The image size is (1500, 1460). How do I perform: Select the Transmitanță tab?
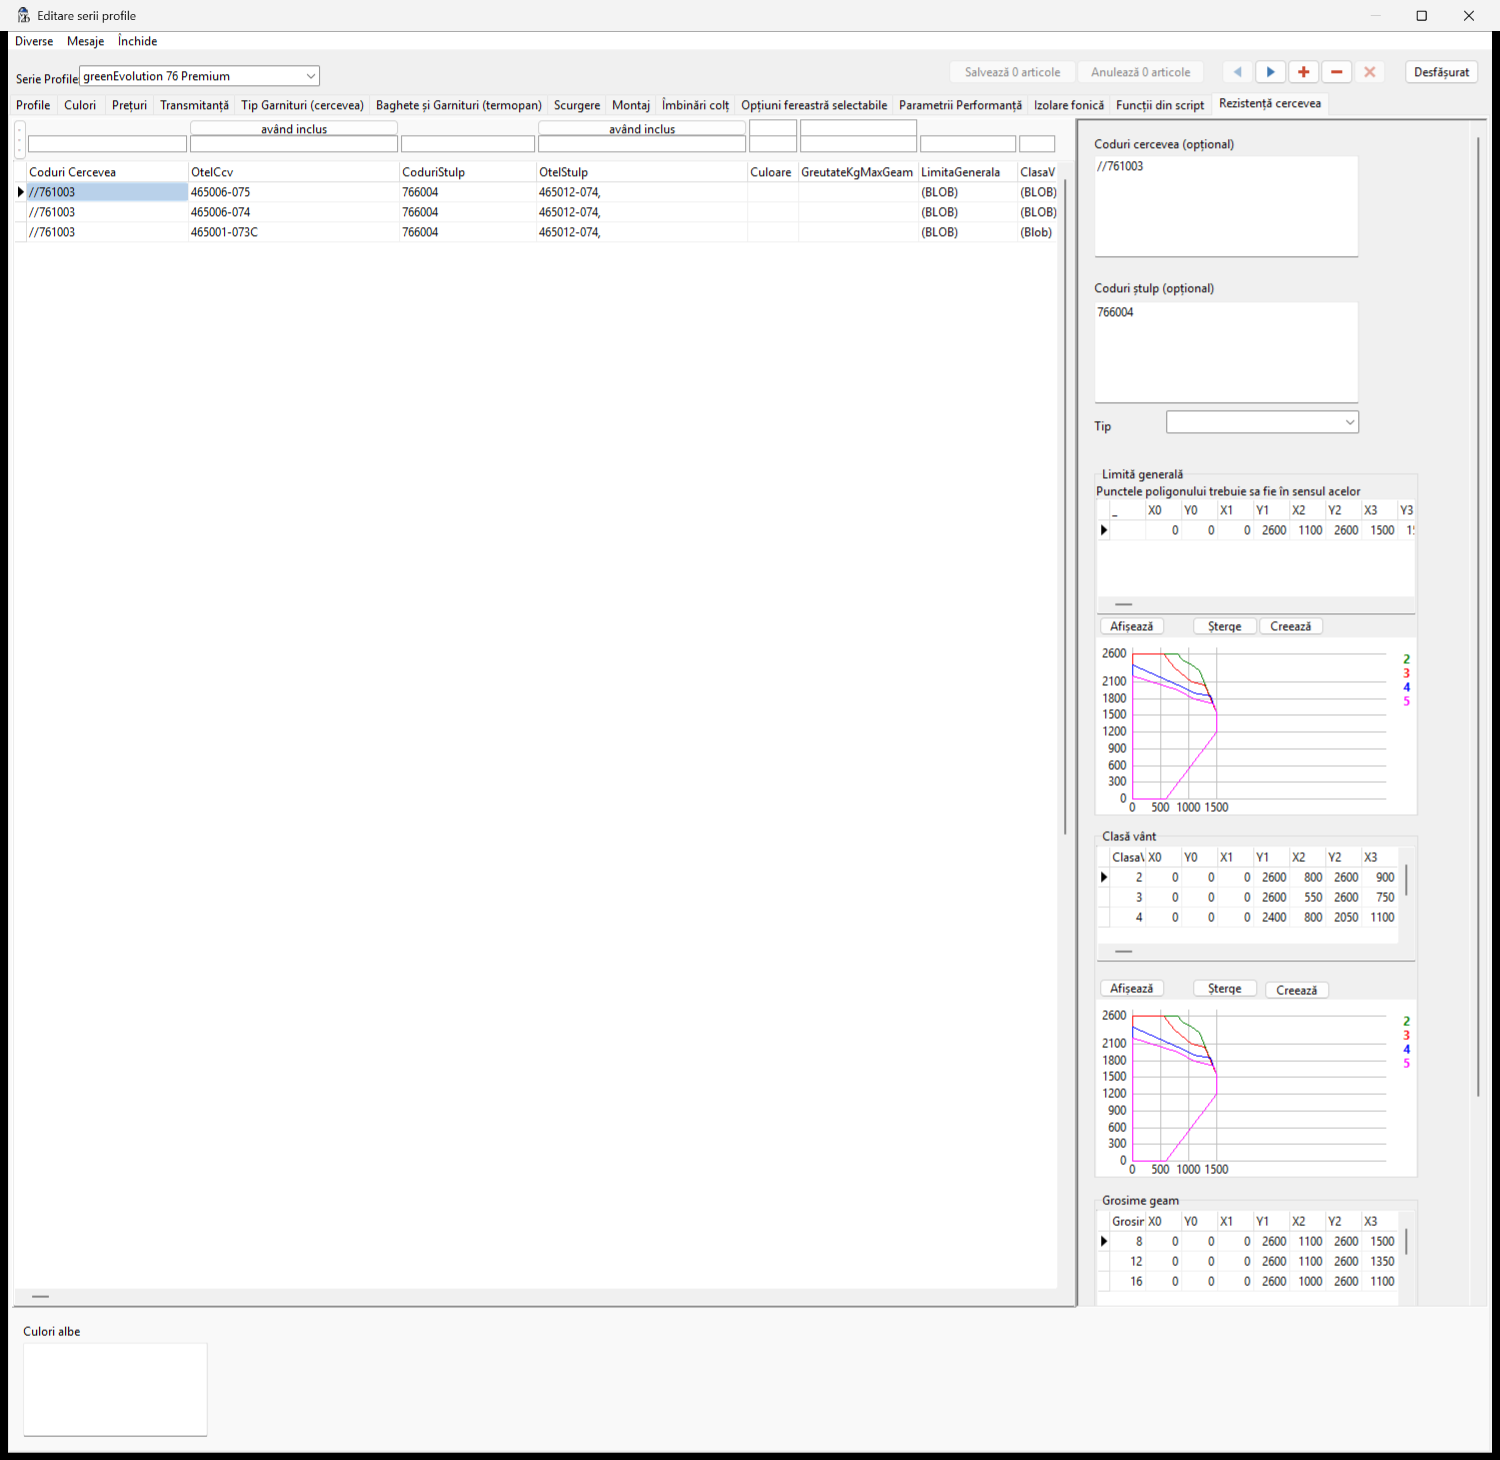point(194,105)
